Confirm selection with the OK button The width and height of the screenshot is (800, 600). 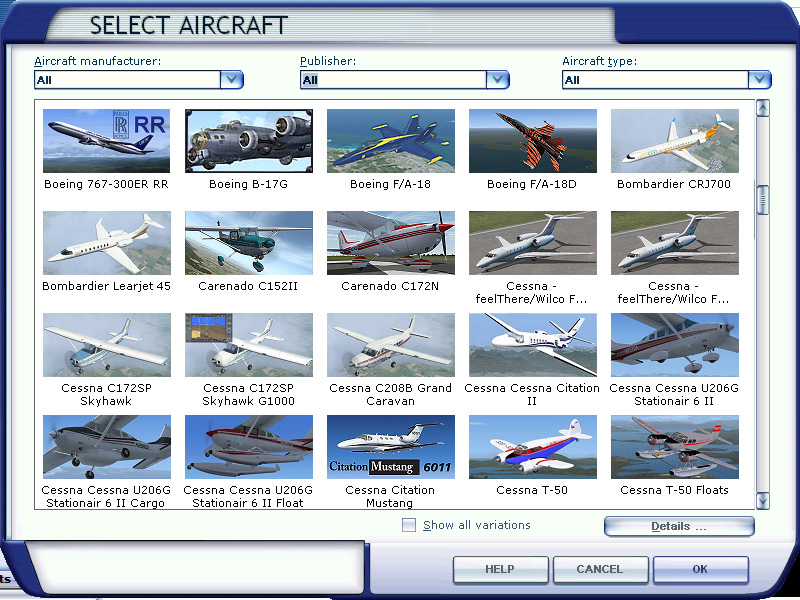coord(701,569)
